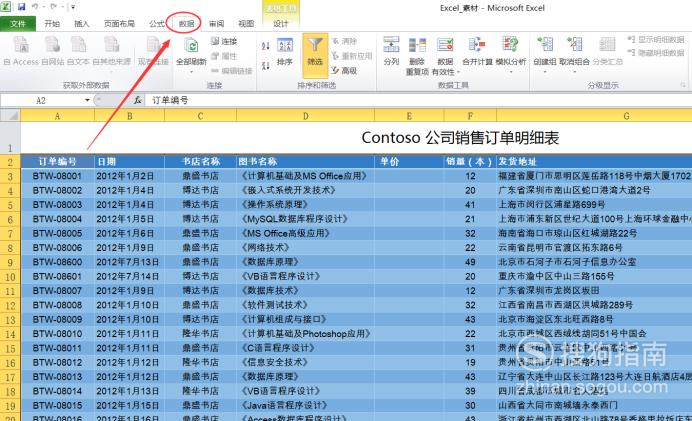
Task: Click the 连接 connections button
Action: [224, 41]
